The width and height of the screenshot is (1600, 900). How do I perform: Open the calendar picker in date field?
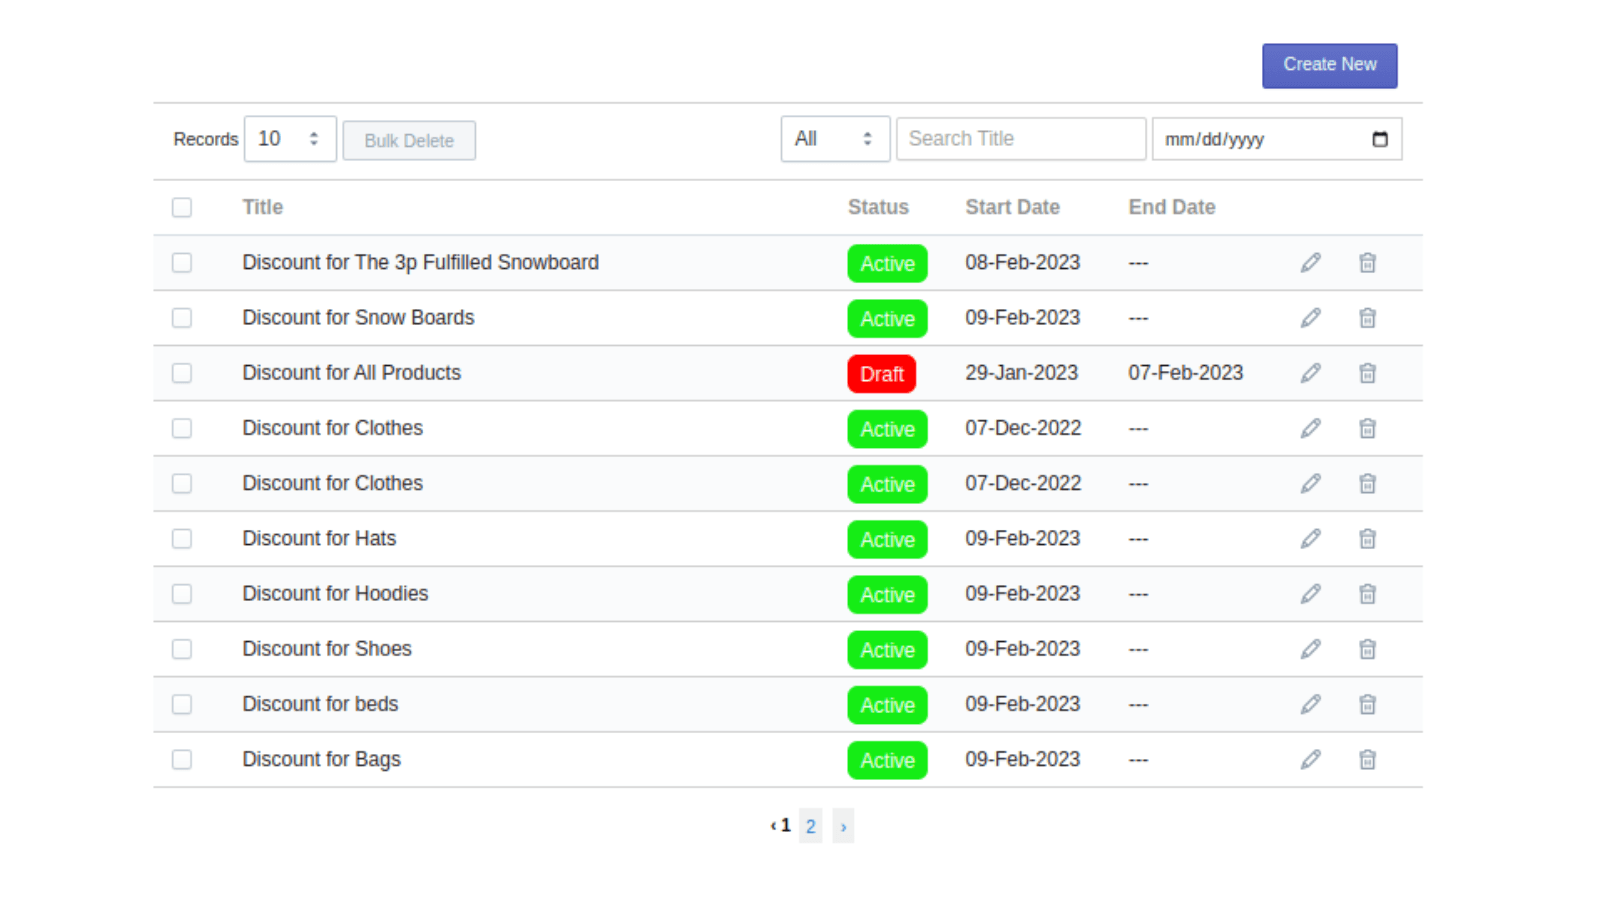pos(1380,139)
